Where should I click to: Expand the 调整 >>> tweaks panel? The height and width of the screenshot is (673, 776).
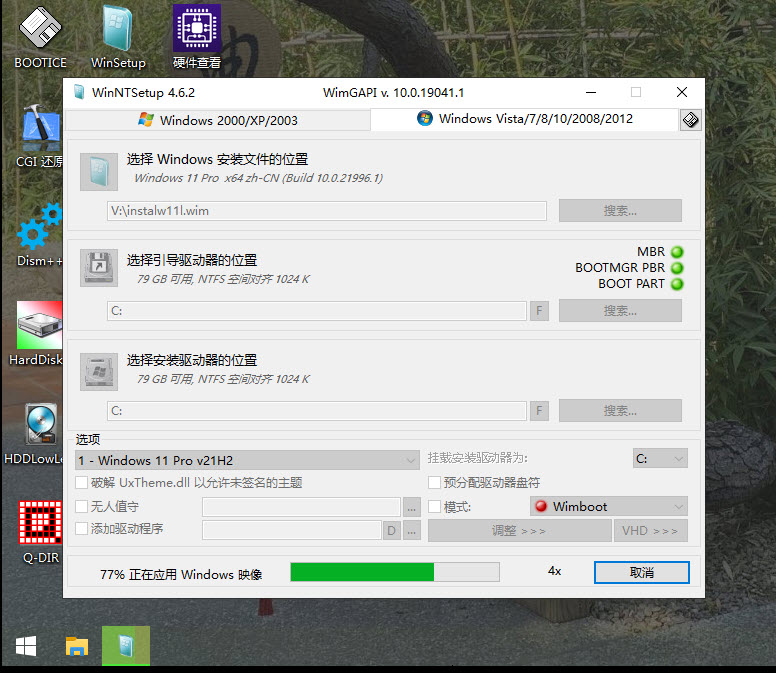519,530
